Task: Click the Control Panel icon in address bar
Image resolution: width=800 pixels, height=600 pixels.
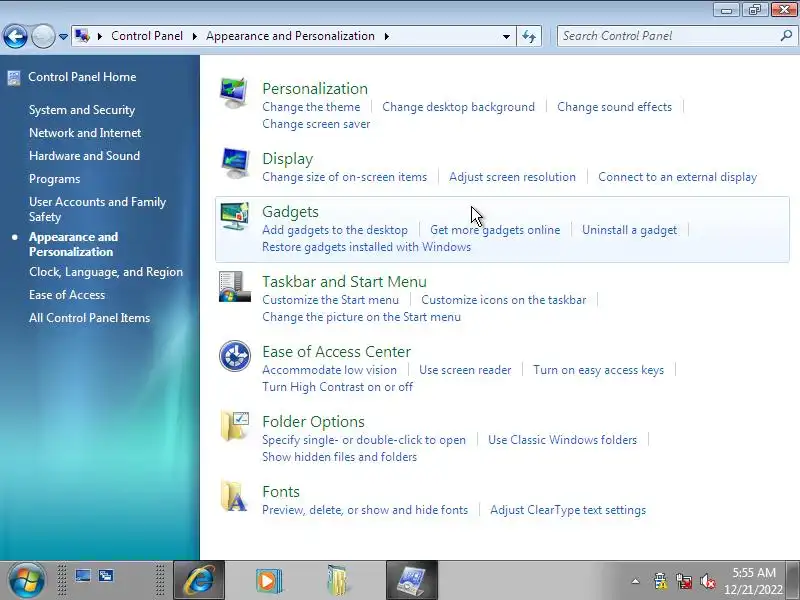Action: (82, 36)
